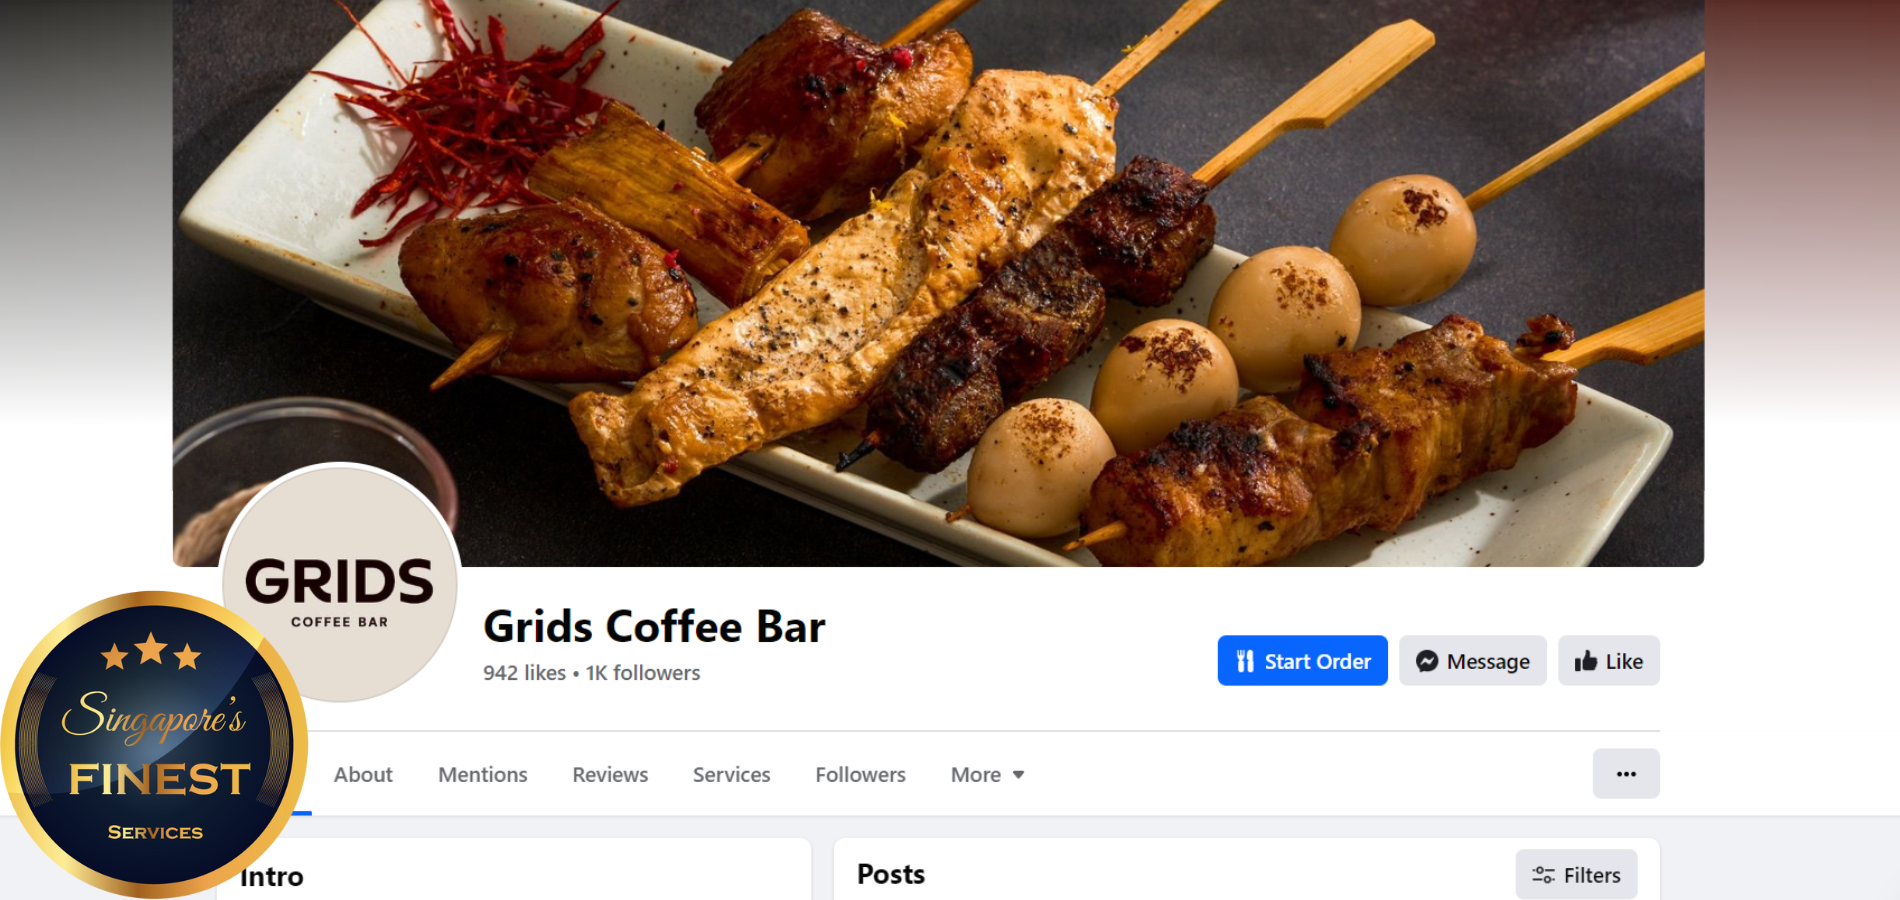
Task: Expand the More dropdown arrow
Action: pyautogui.click(x=1018, y=775)
